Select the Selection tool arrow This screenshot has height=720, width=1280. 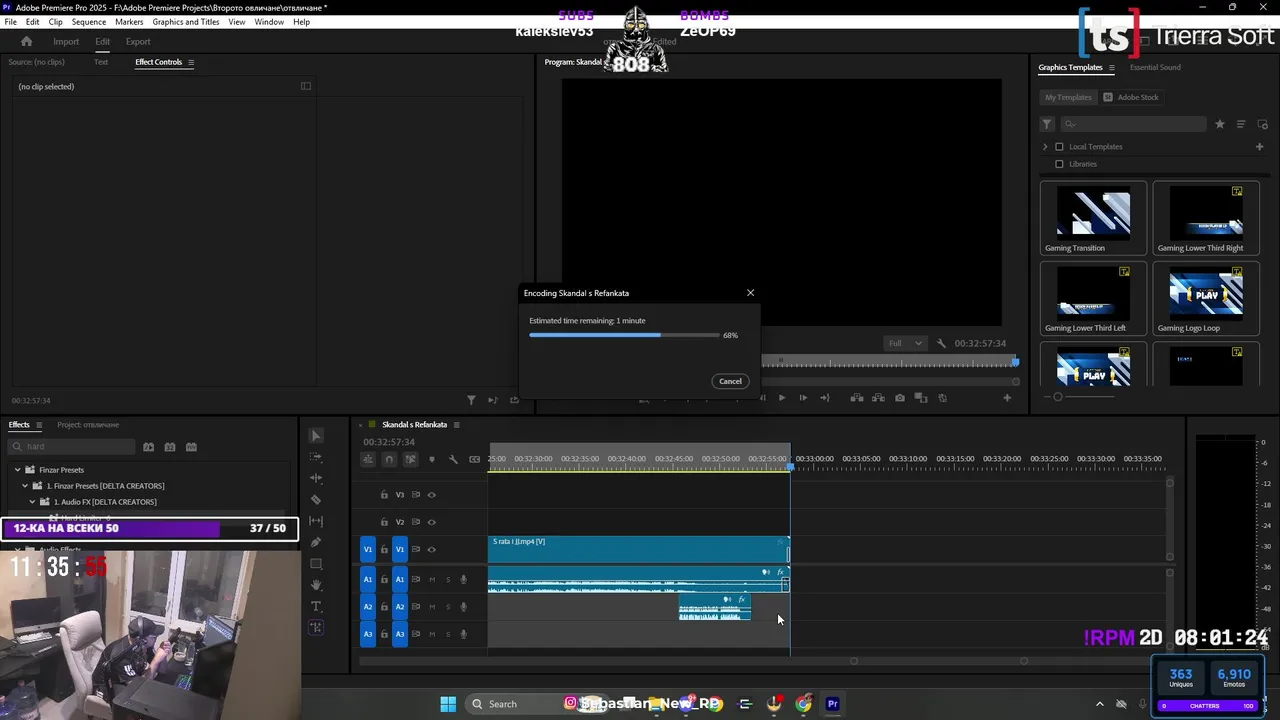(x=316, y=436)
